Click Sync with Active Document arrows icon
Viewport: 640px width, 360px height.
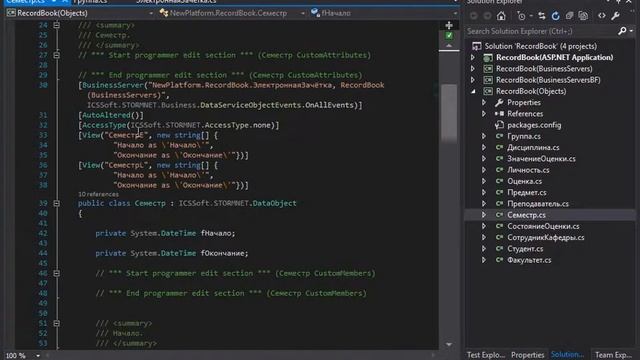click(542, 16)
